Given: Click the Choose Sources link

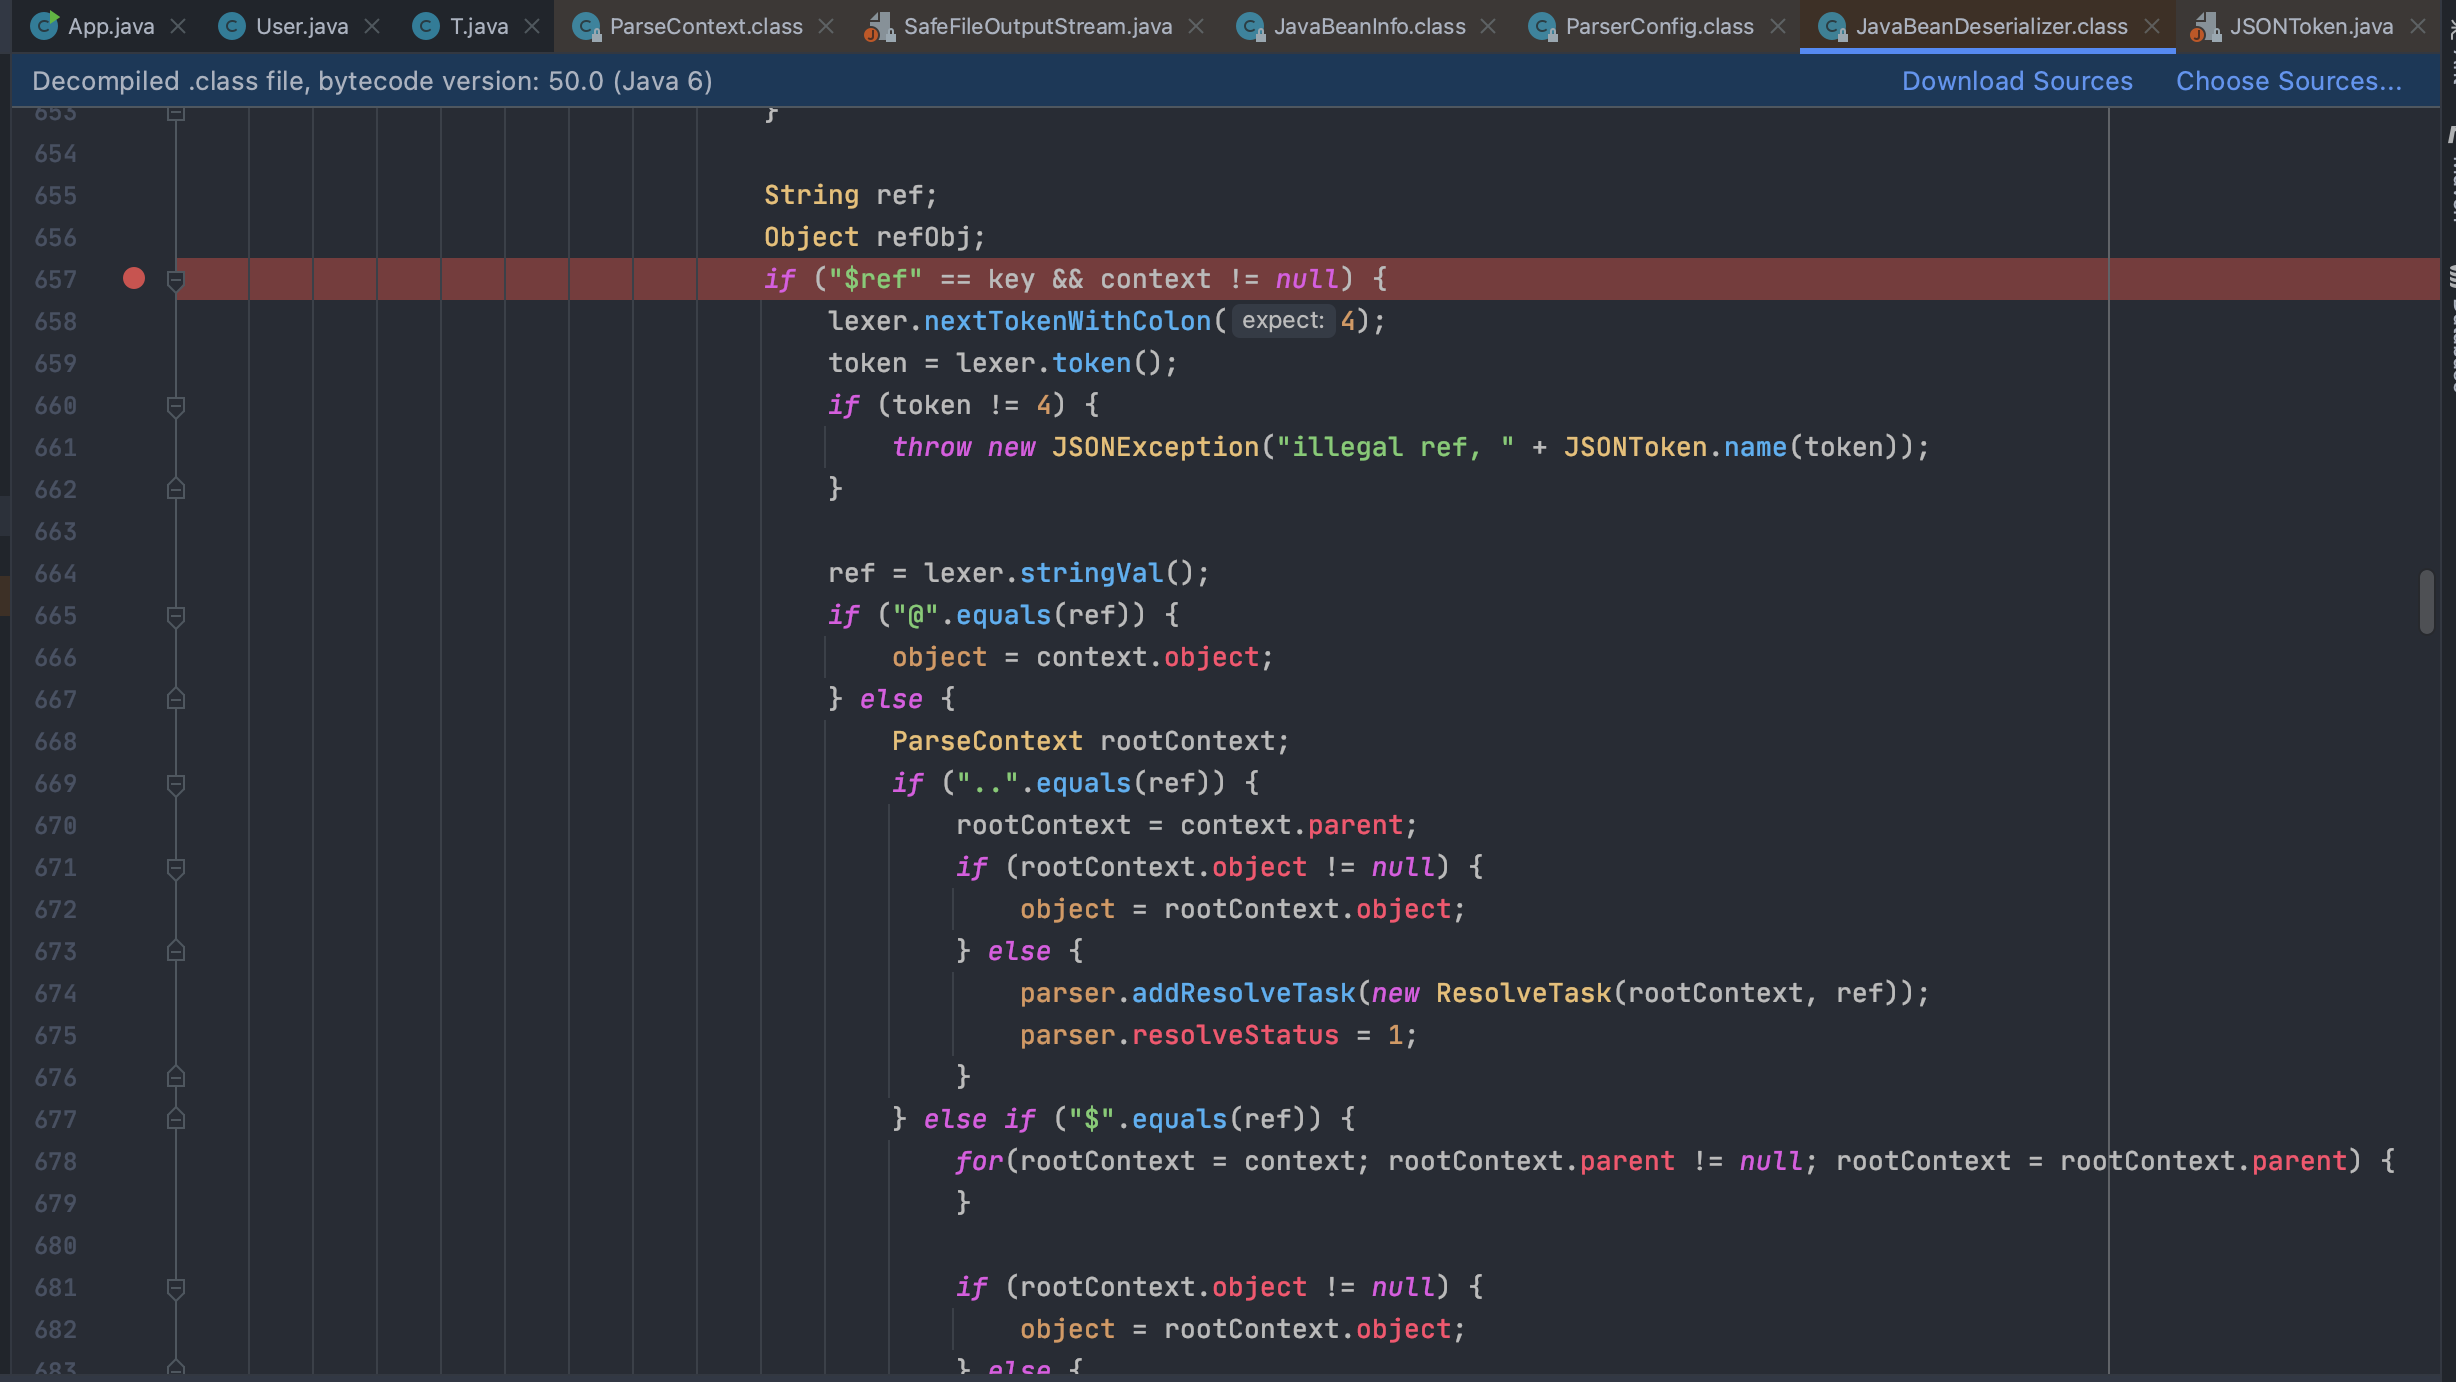Looking at the screenshot, I should click(2288, 81).
